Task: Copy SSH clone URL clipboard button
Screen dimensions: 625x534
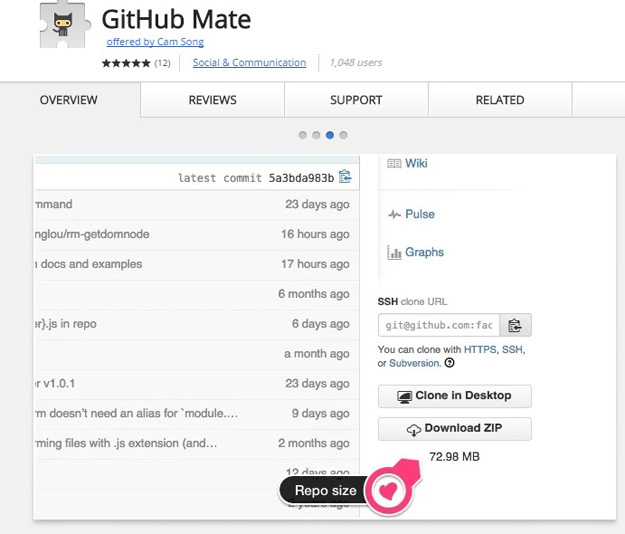Action: click(x=515, y=325)
